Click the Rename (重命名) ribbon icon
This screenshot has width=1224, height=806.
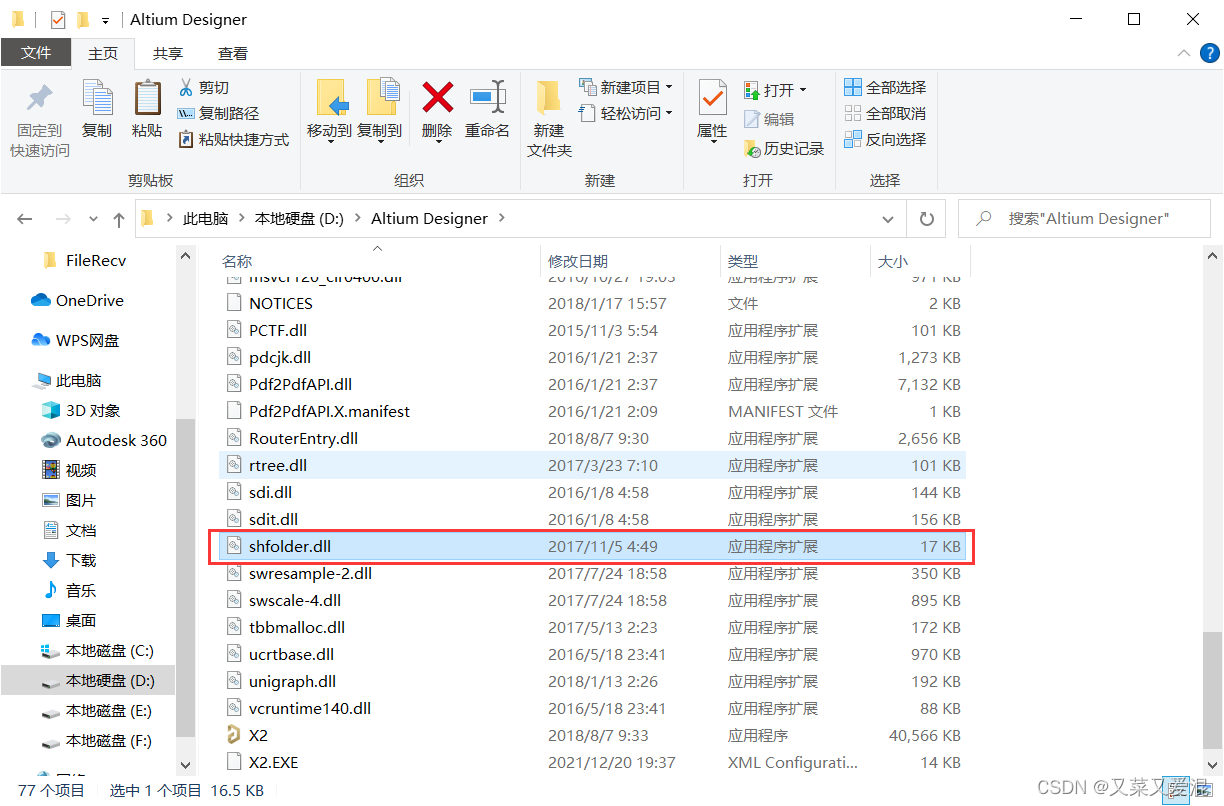coord(487,98)
